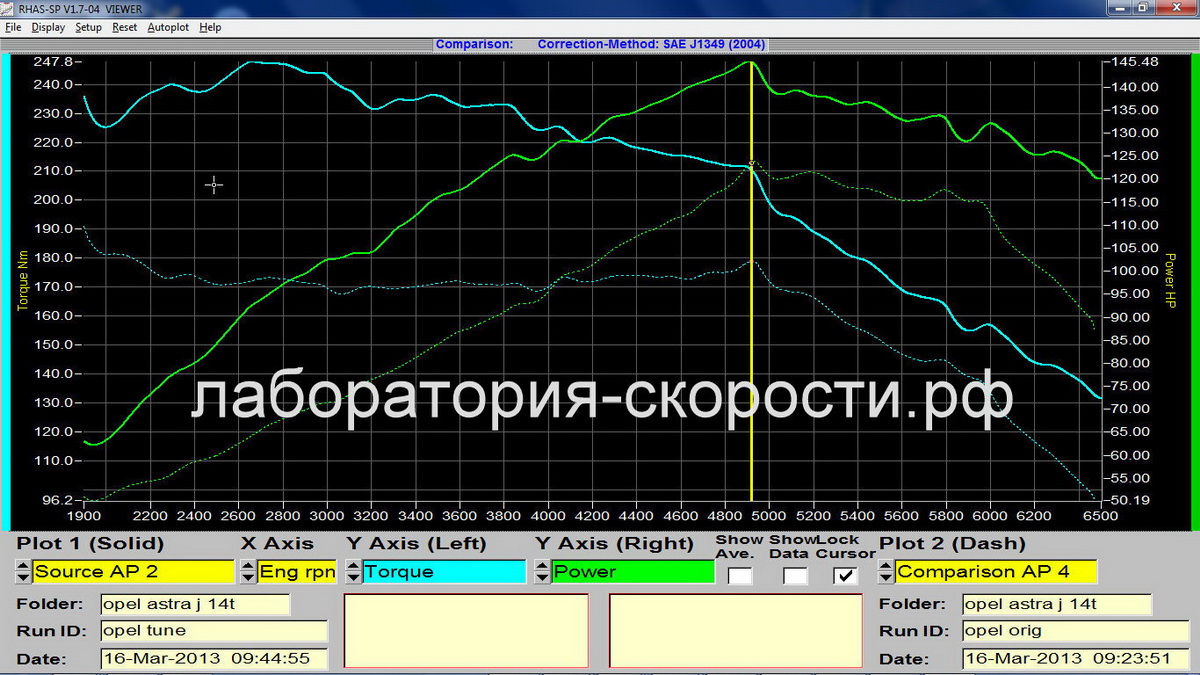This screenshot has width=1200, height=675.
Task: Enable the Show Ave. checkbox
Action: [740, 575]
